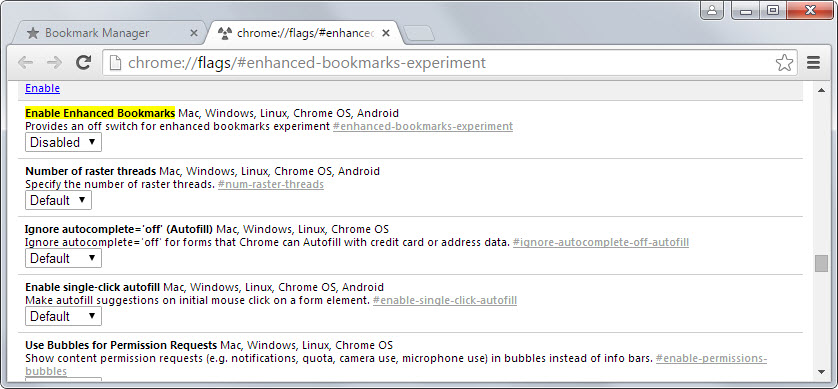Close the chrome://flags tab
Image resolution: width=838 pixels, height=389 pixels.
click(x=386, y=33)
